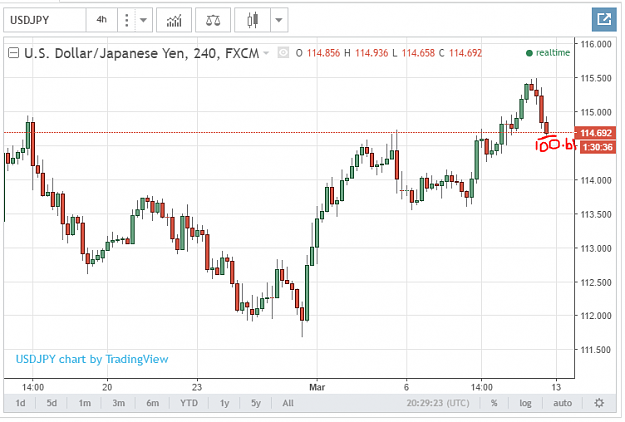Click the 113.000 price axis label

[596, 248]
